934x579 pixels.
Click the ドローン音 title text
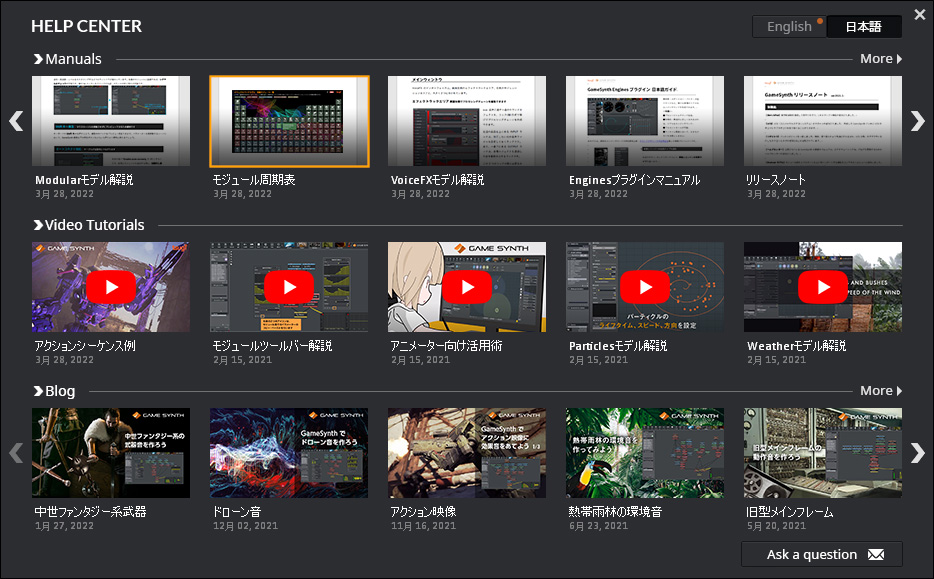tap(237, 512)
